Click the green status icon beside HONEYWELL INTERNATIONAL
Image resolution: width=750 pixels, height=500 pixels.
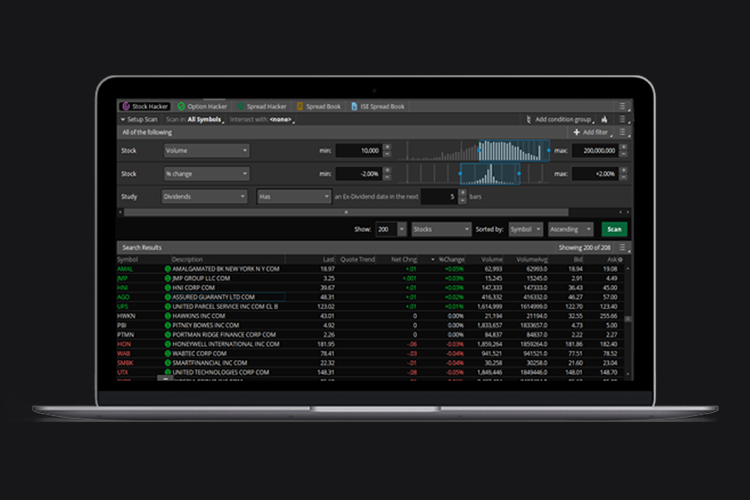pos(168,343)
